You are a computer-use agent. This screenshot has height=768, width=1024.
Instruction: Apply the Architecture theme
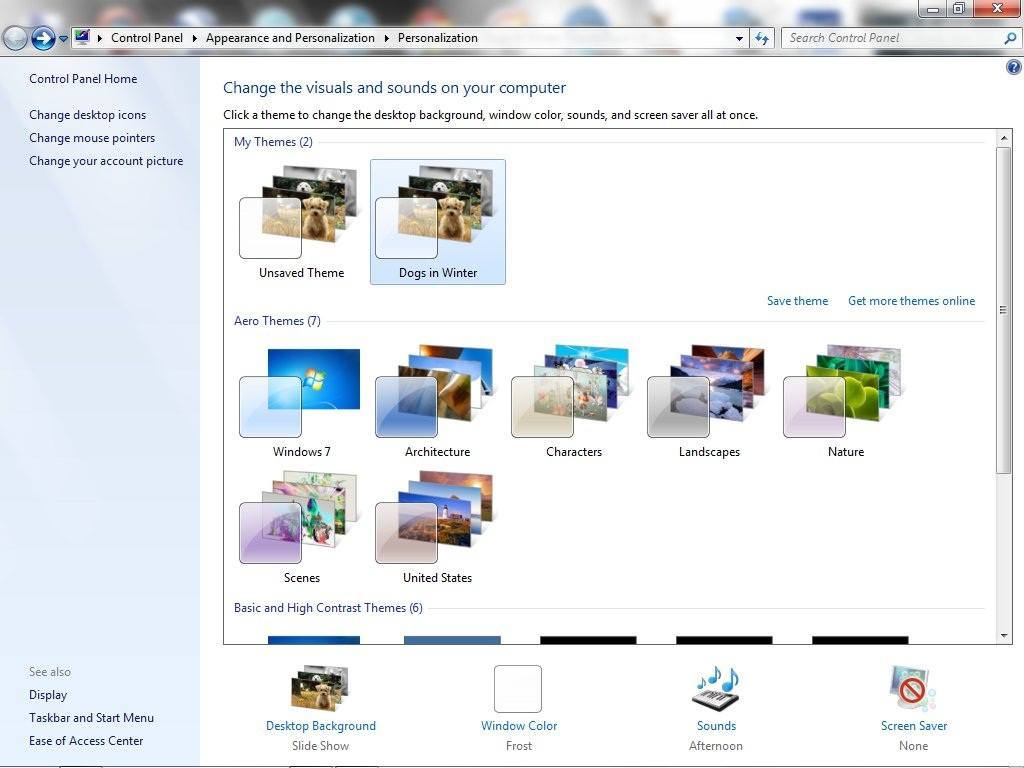tap(437, 401)
